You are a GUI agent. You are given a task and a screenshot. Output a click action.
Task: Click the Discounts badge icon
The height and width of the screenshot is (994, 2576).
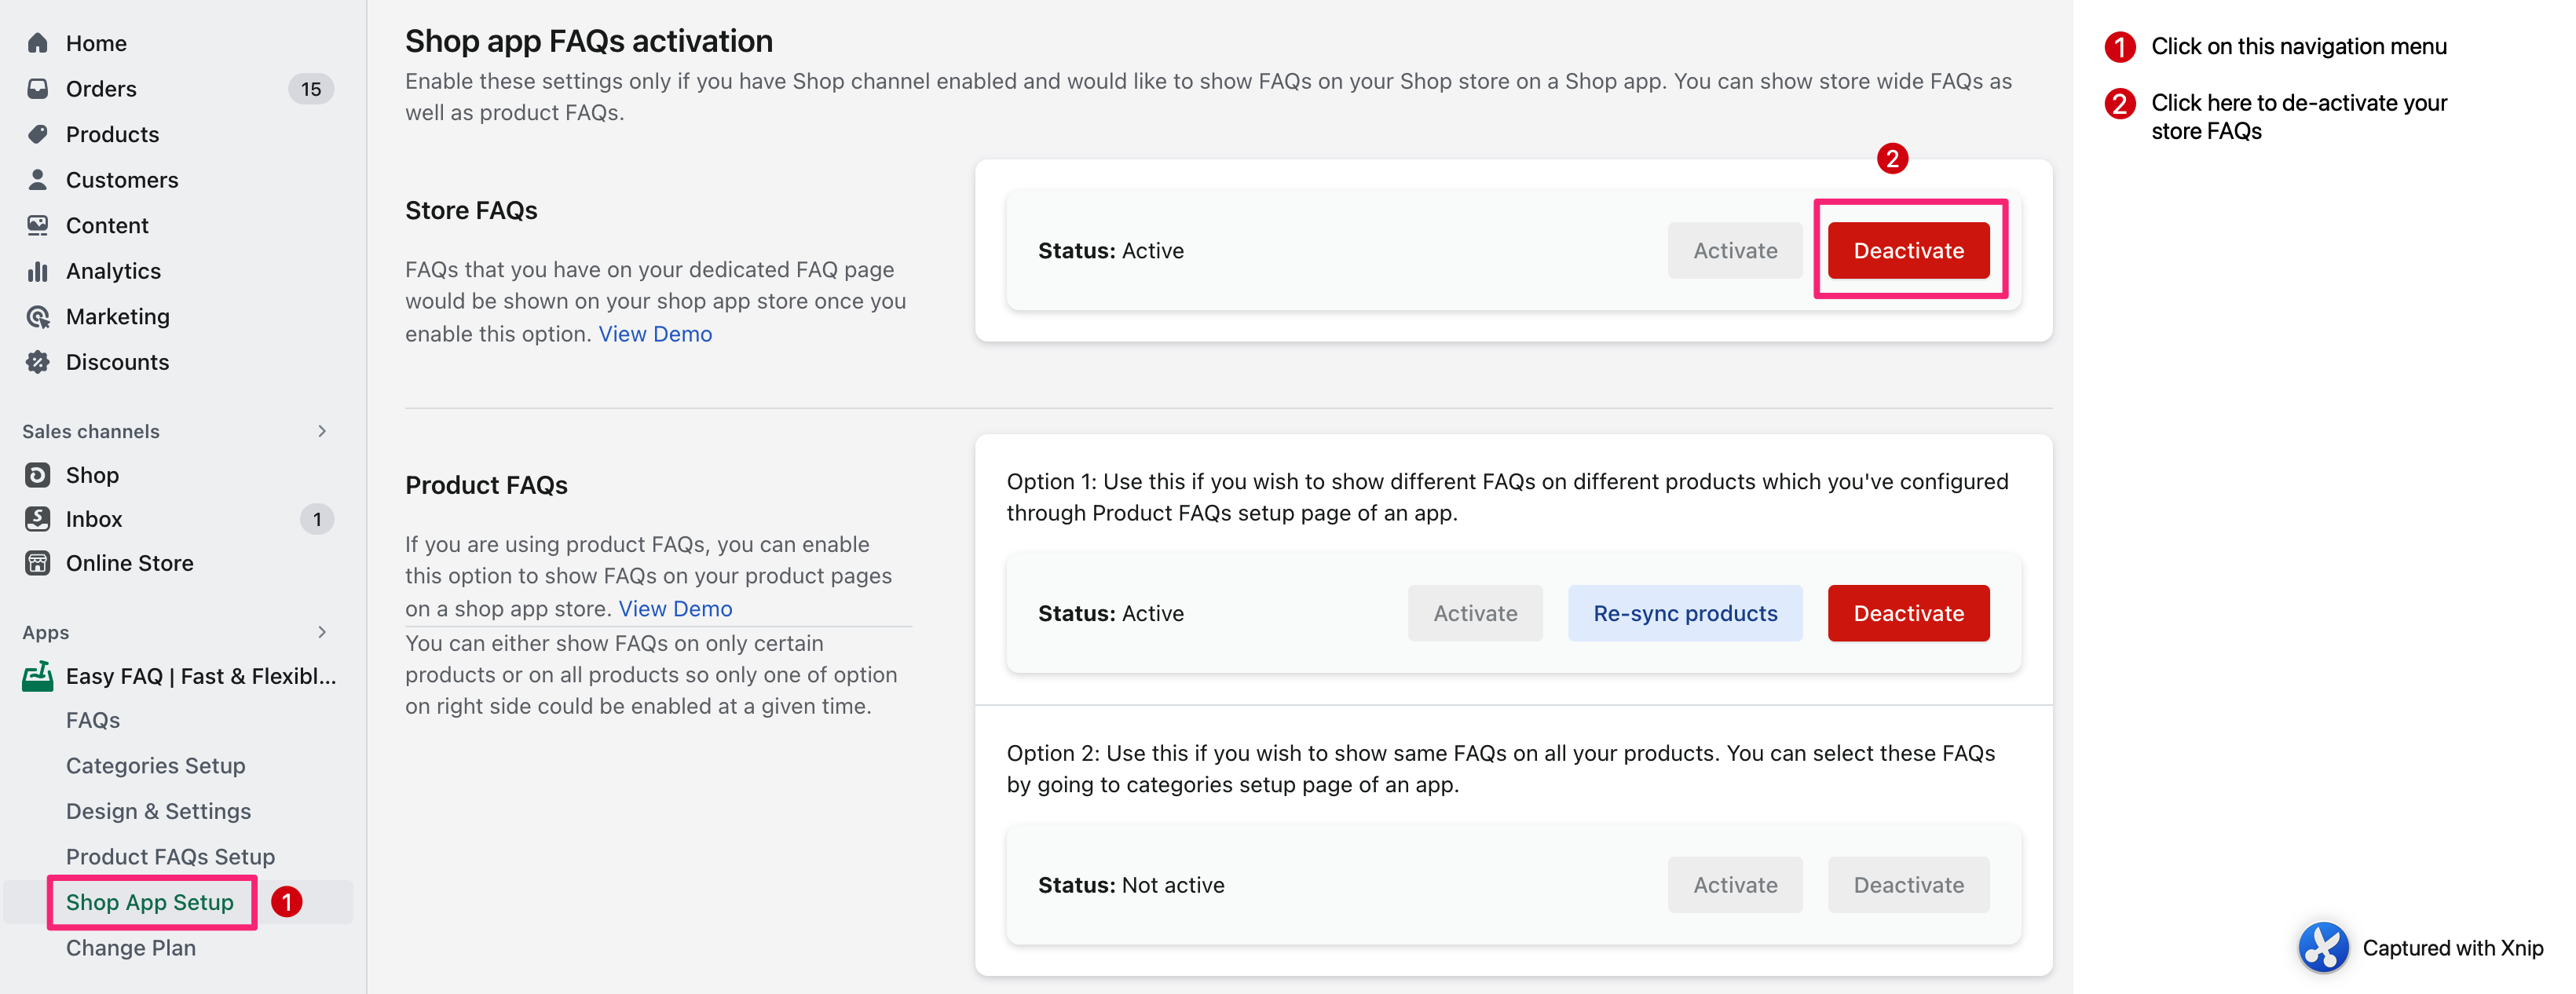pyautogui.click(x=38, y=362)
